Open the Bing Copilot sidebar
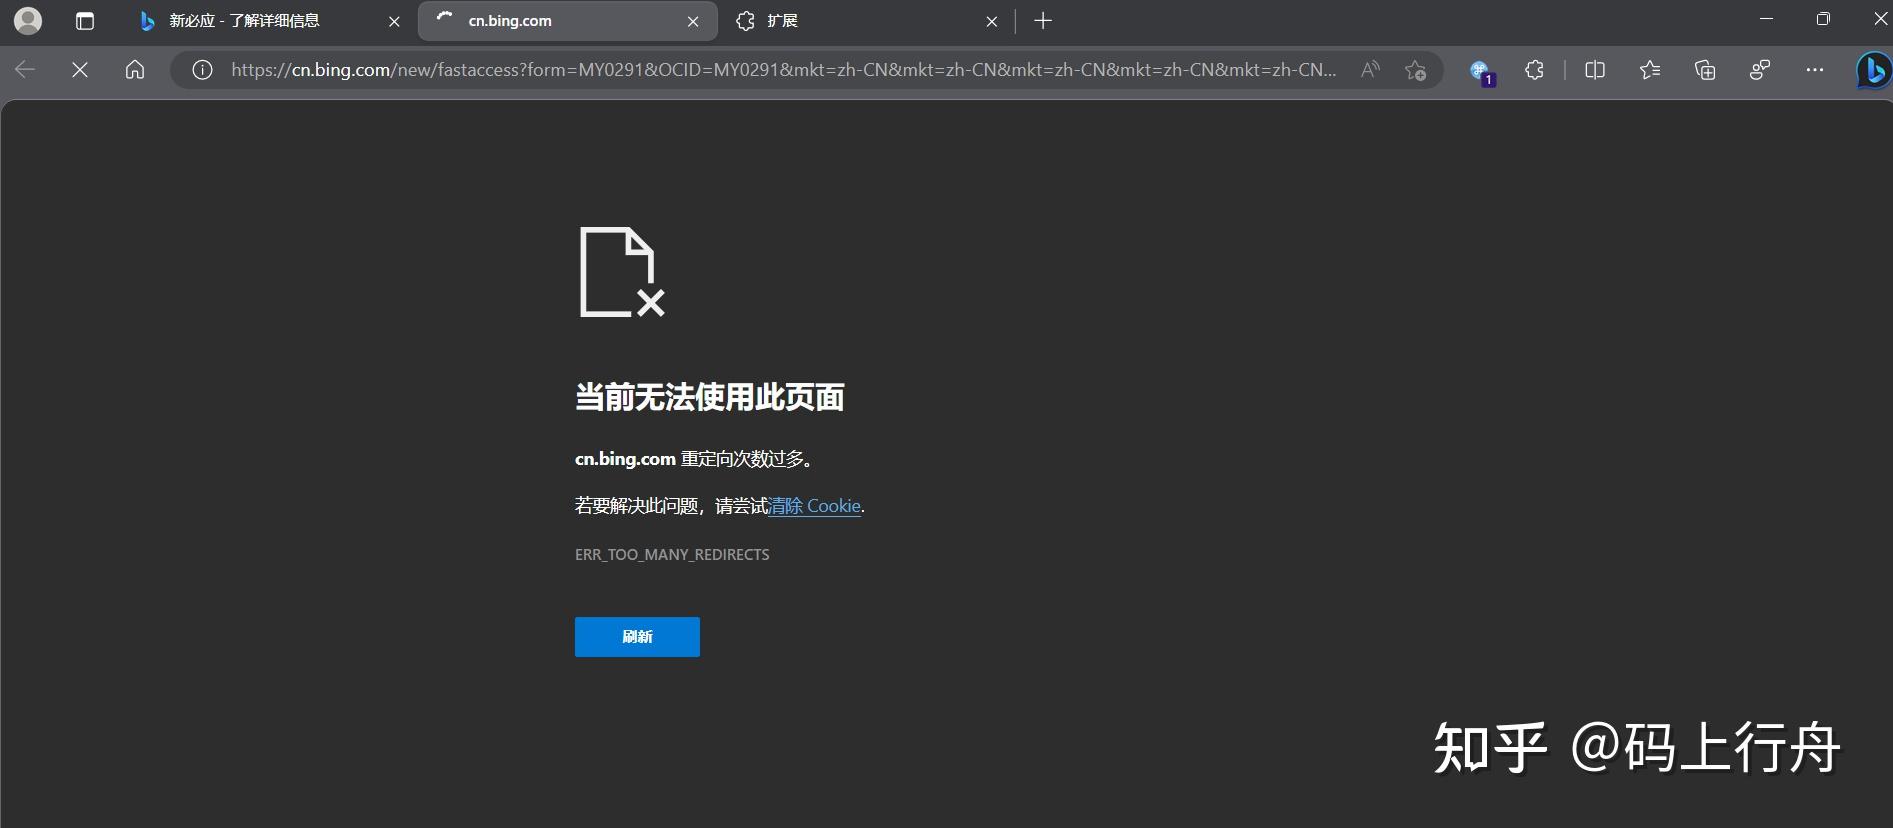1893x828 pixels. click(1872, 70)
